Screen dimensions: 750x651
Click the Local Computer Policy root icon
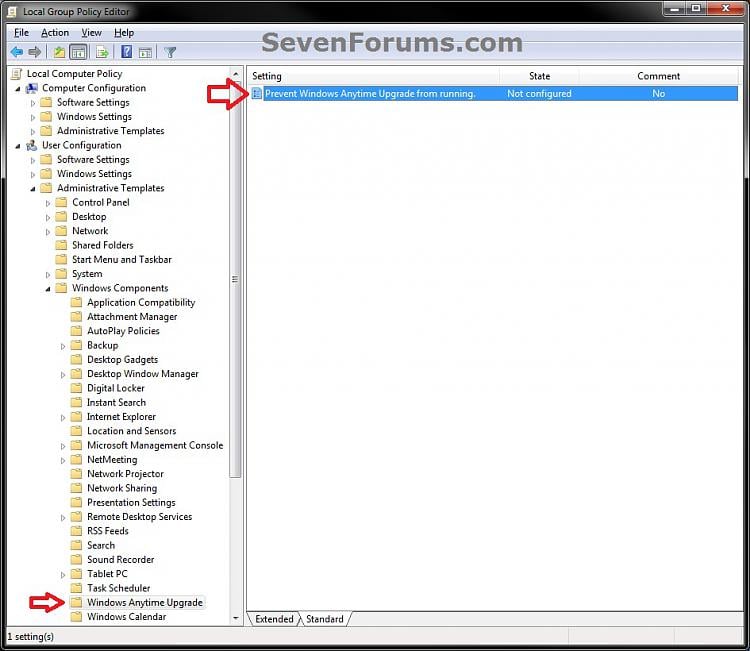pos(17,74)
